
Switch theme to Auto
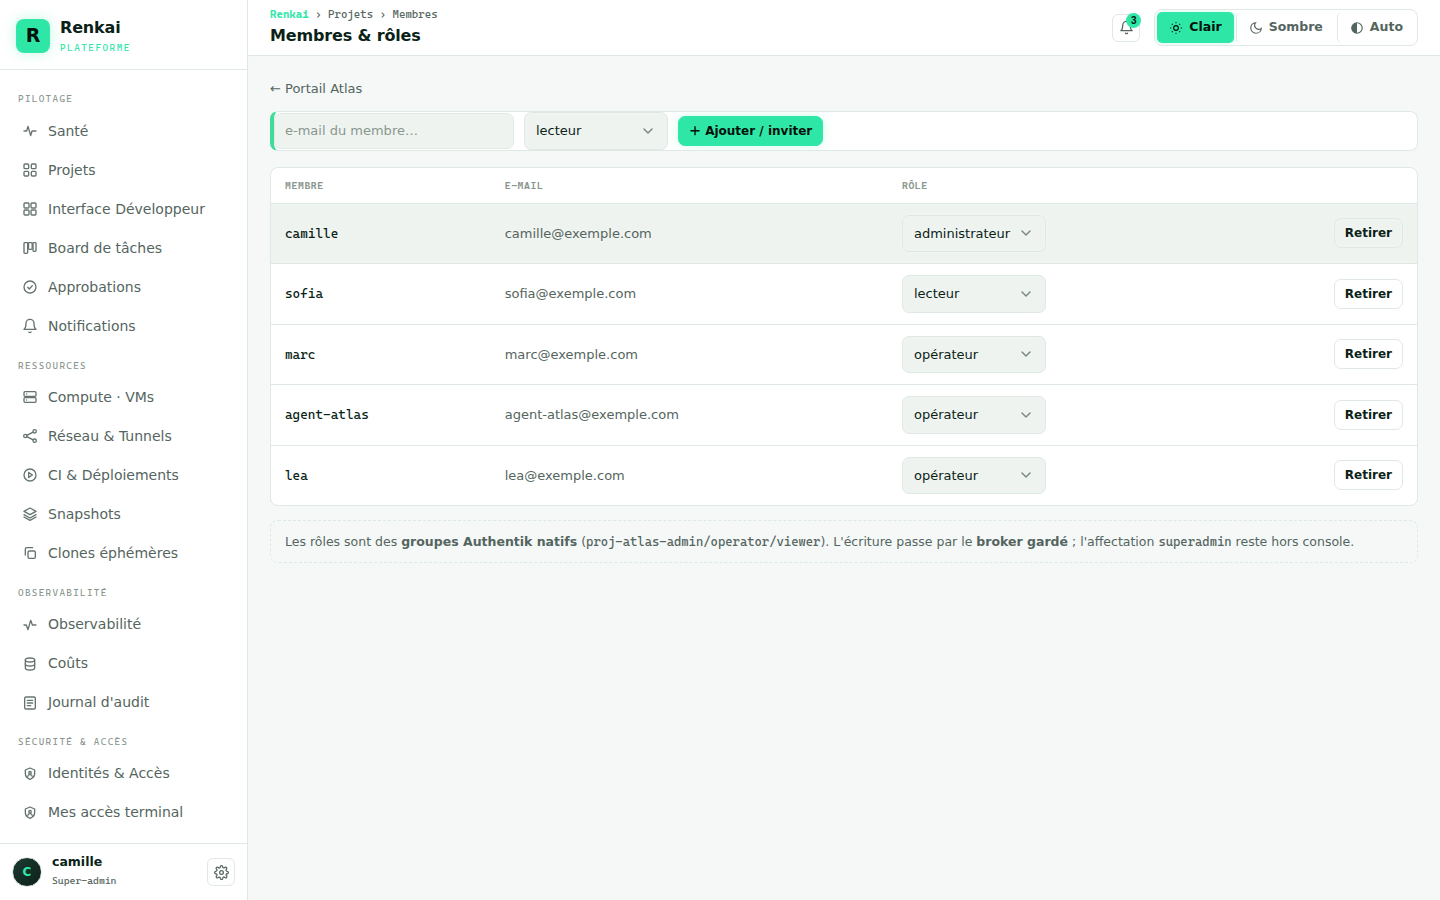(x=1377, y=27)
